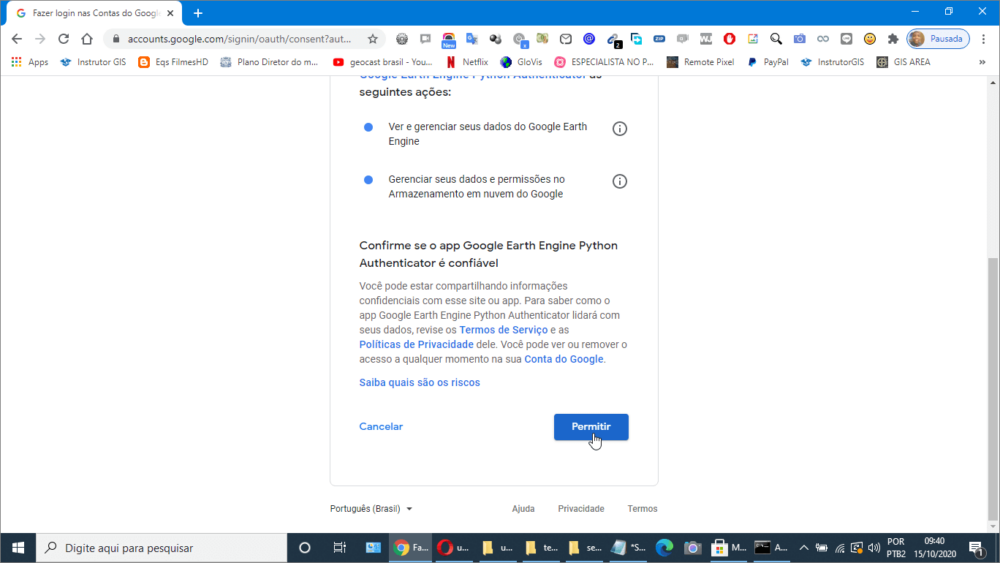Open the Políticas de Privacidade link
The width and height of the screenshot is (1000, 563).
(x=416, y=344)
